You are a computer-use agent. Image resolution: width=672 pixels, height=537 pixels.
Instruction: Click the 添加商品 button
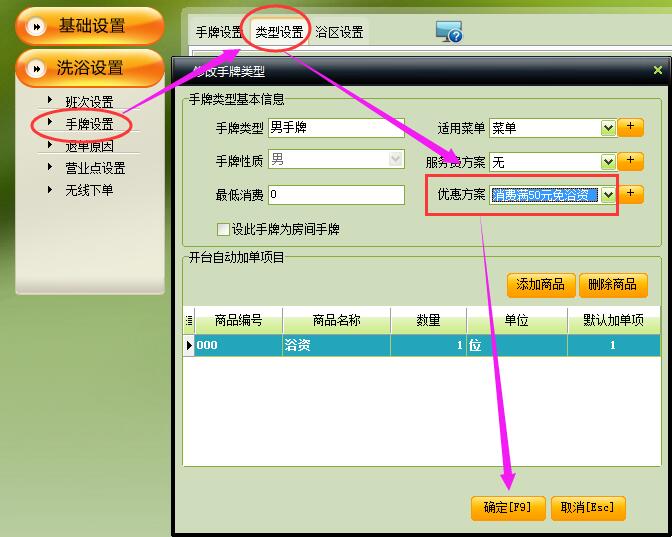pyautogui.click(x=540, y=285)
